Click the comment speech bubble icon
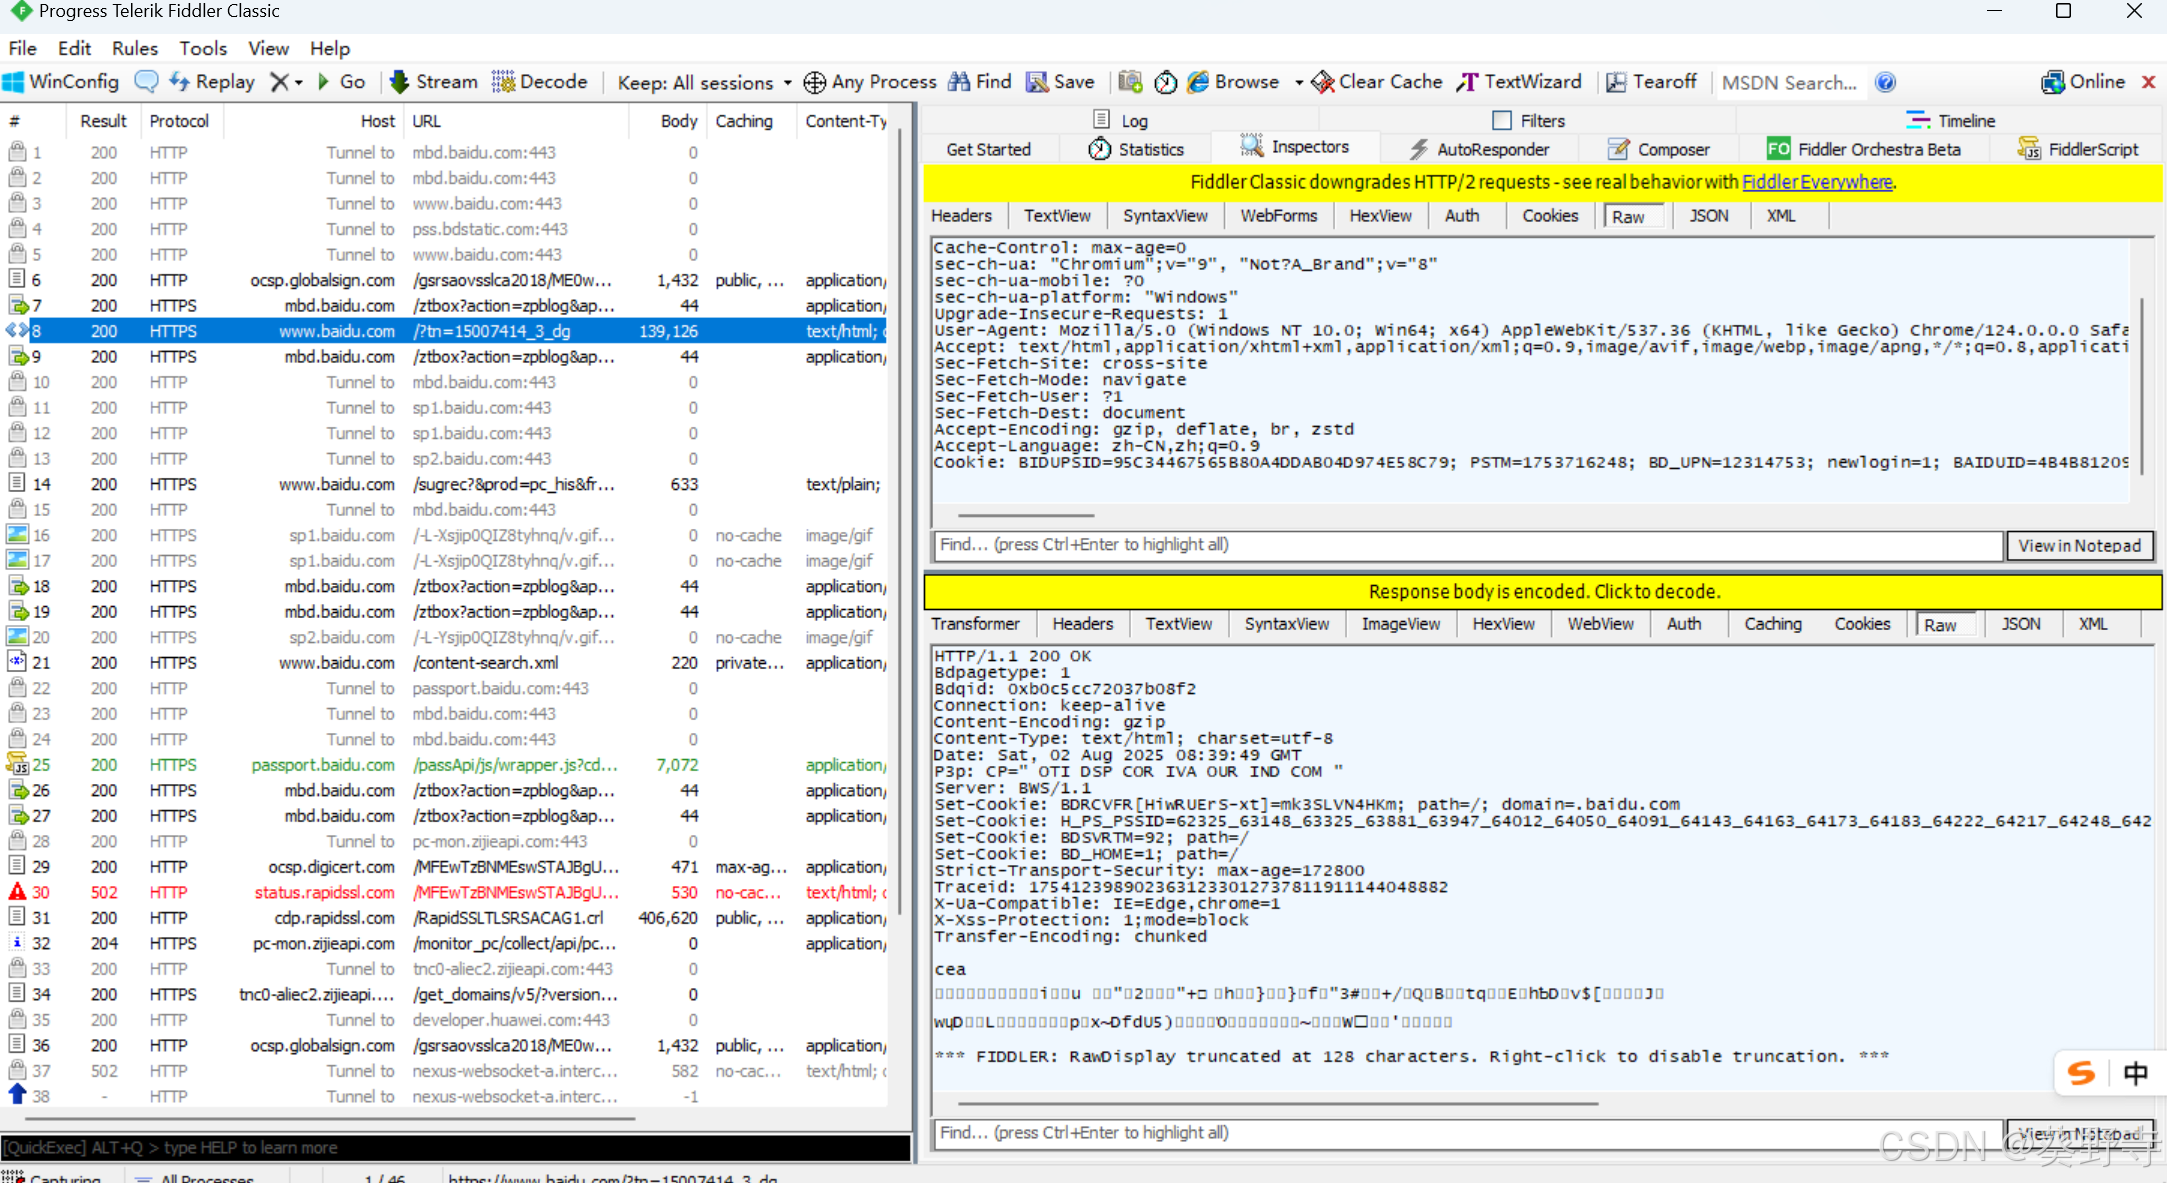2167x1183 pixels. pyautogui.click(x=146, y=82)
